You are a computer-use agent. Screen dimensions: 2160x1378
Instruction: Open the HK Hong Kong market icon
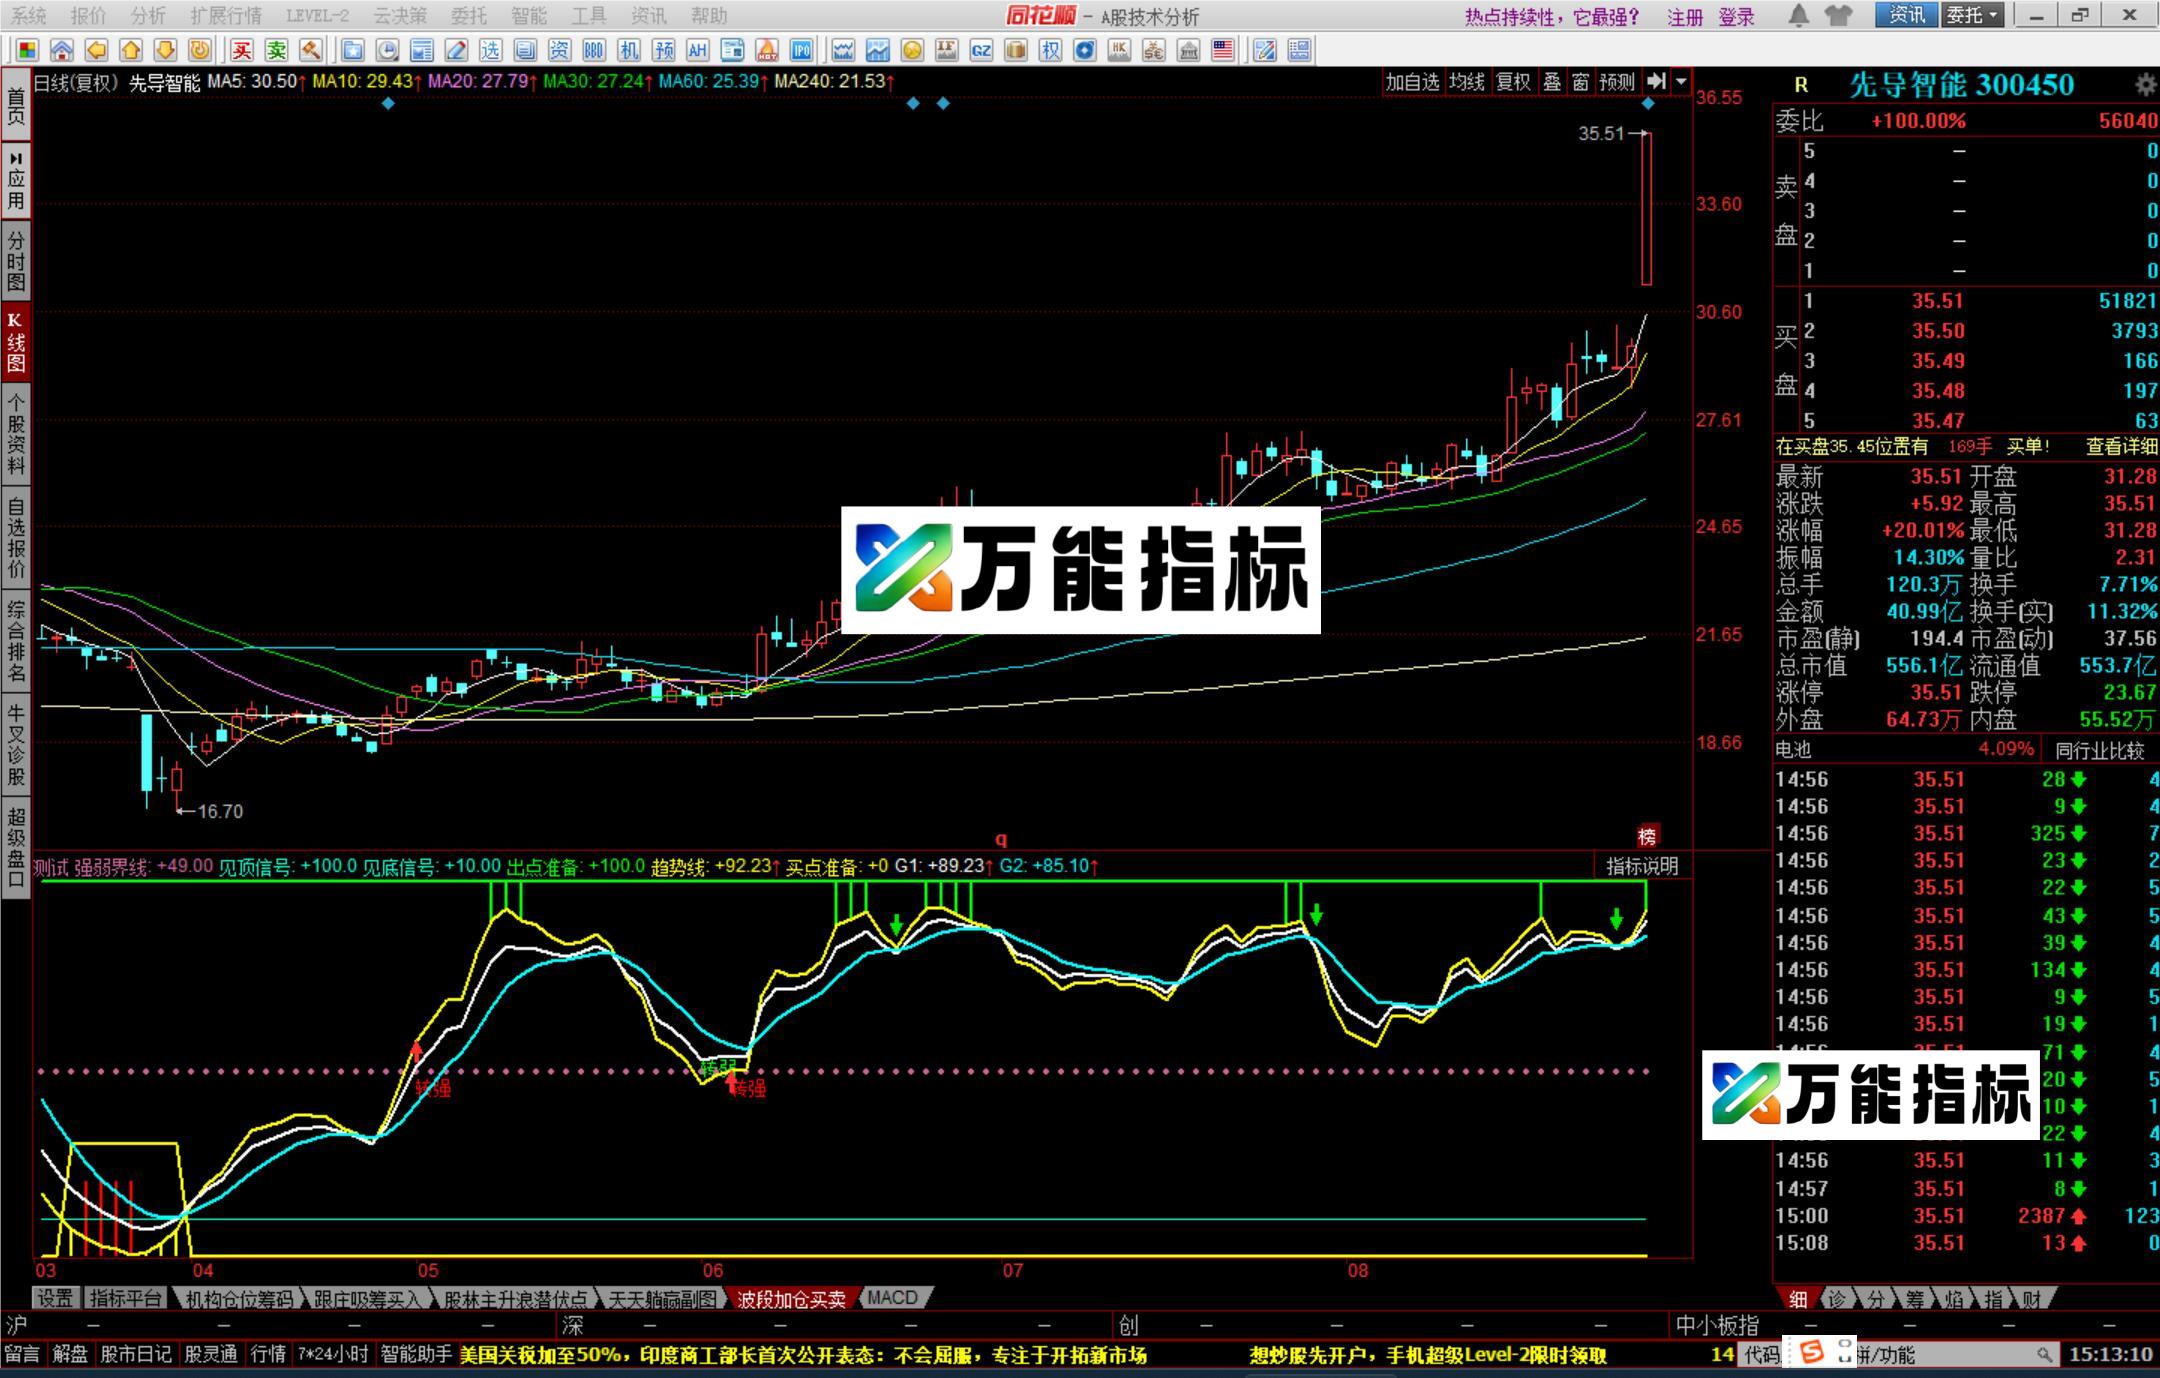click(x=1121, y=50)
